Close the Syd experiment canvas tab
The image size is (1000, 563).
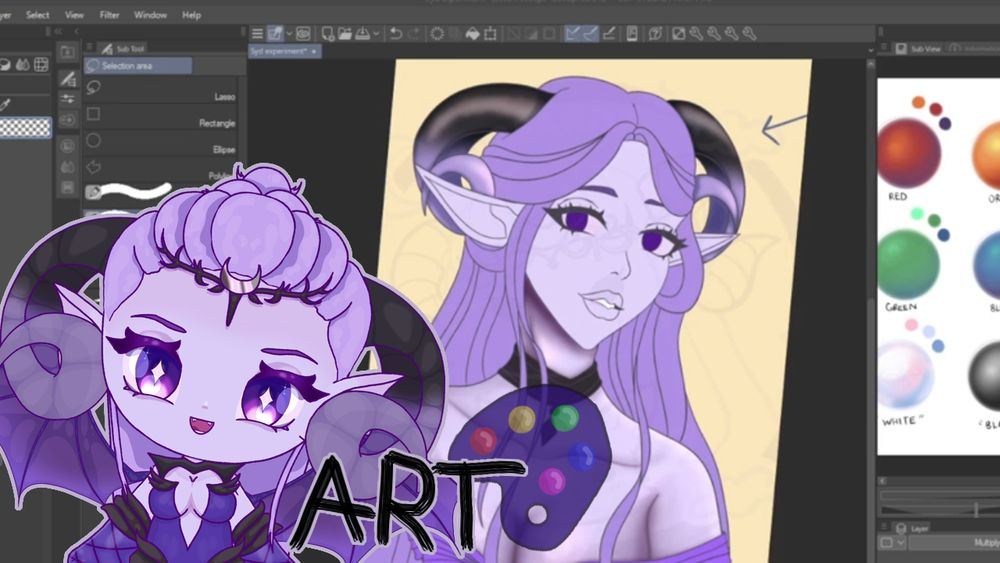click(x=314, y=51)
